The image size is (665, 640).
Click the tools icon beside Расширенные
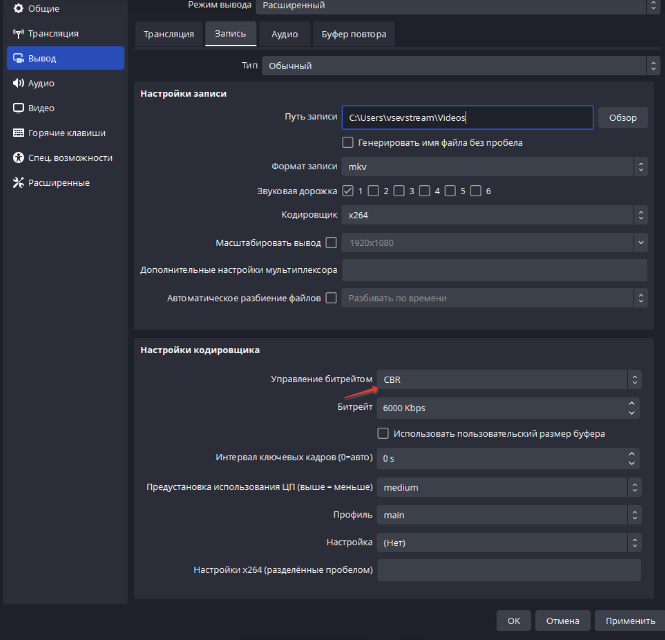click(18, 183)
